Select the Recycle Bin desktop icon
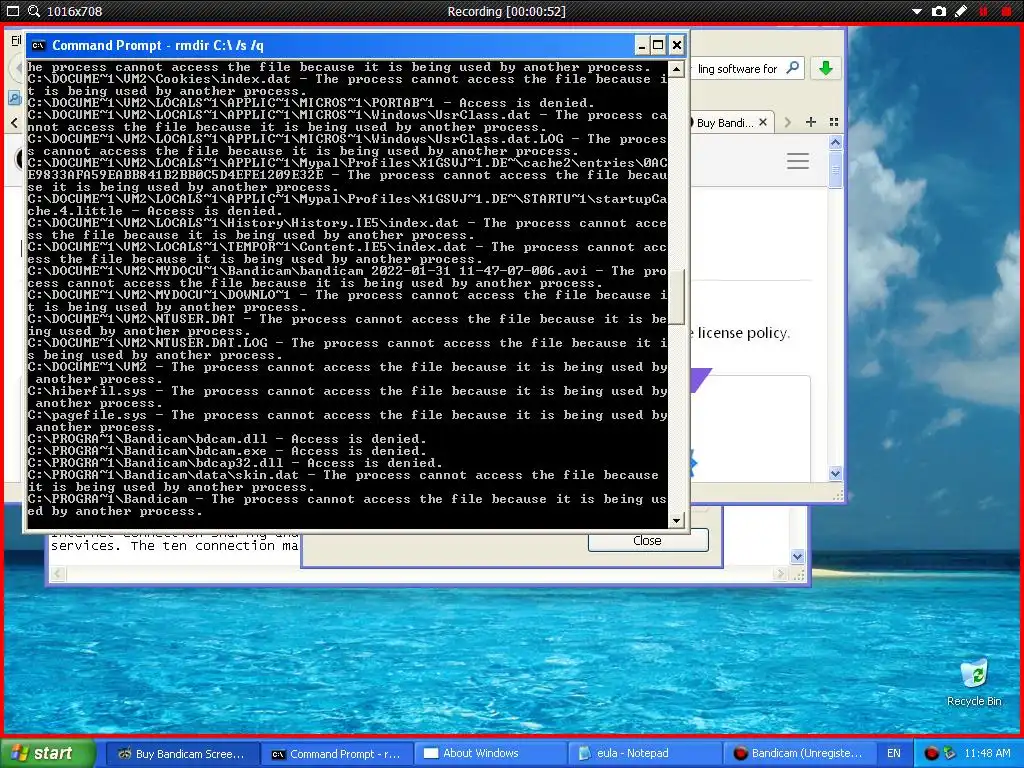1024x768 pixels. [974, 682]
